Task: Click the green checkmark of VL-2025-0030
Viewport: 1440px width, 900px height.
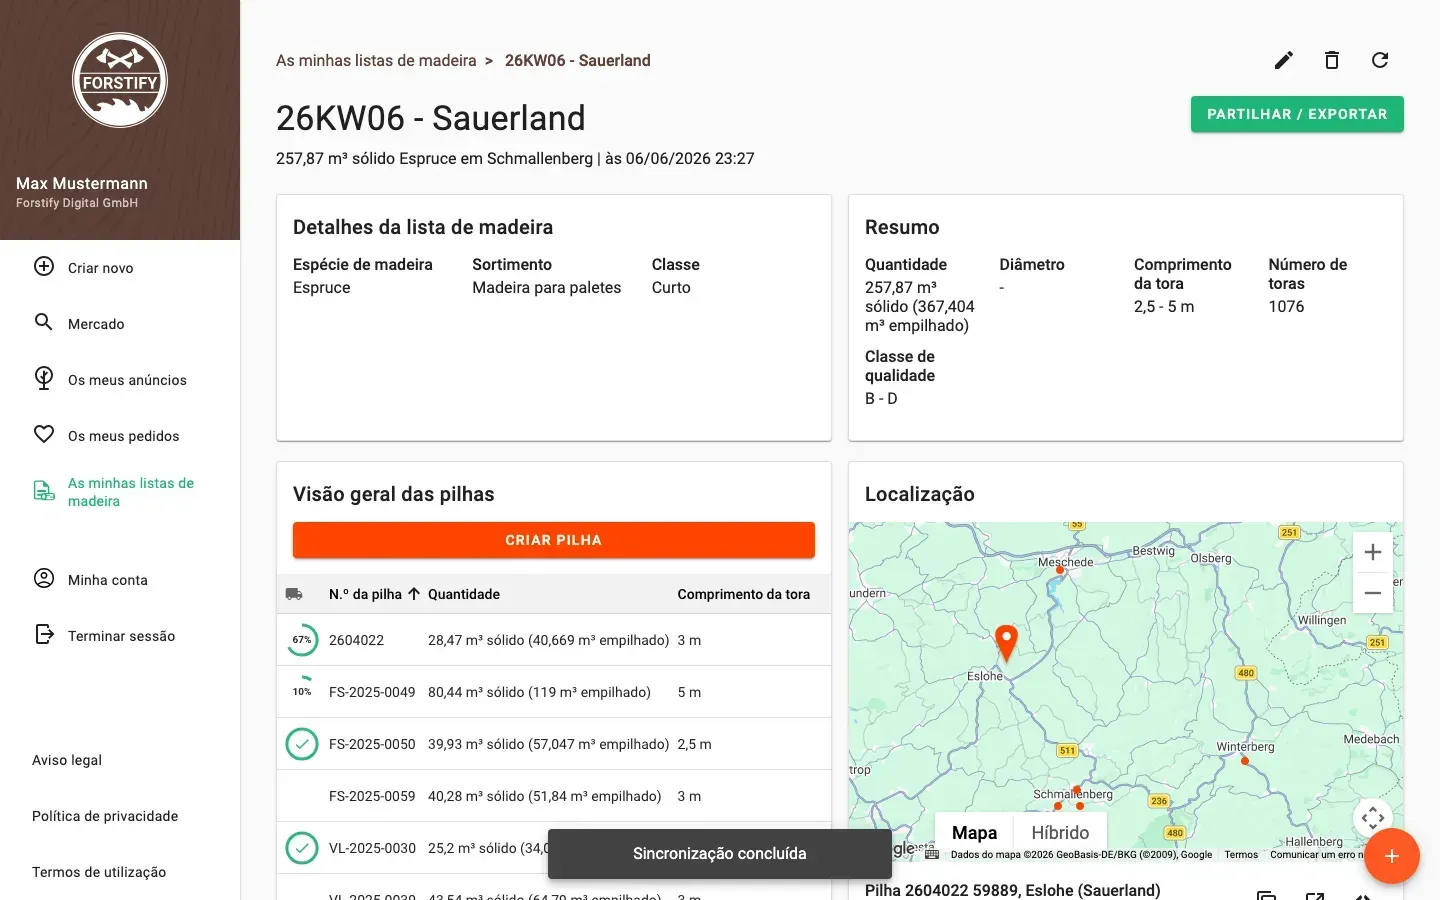Action: 302,848
